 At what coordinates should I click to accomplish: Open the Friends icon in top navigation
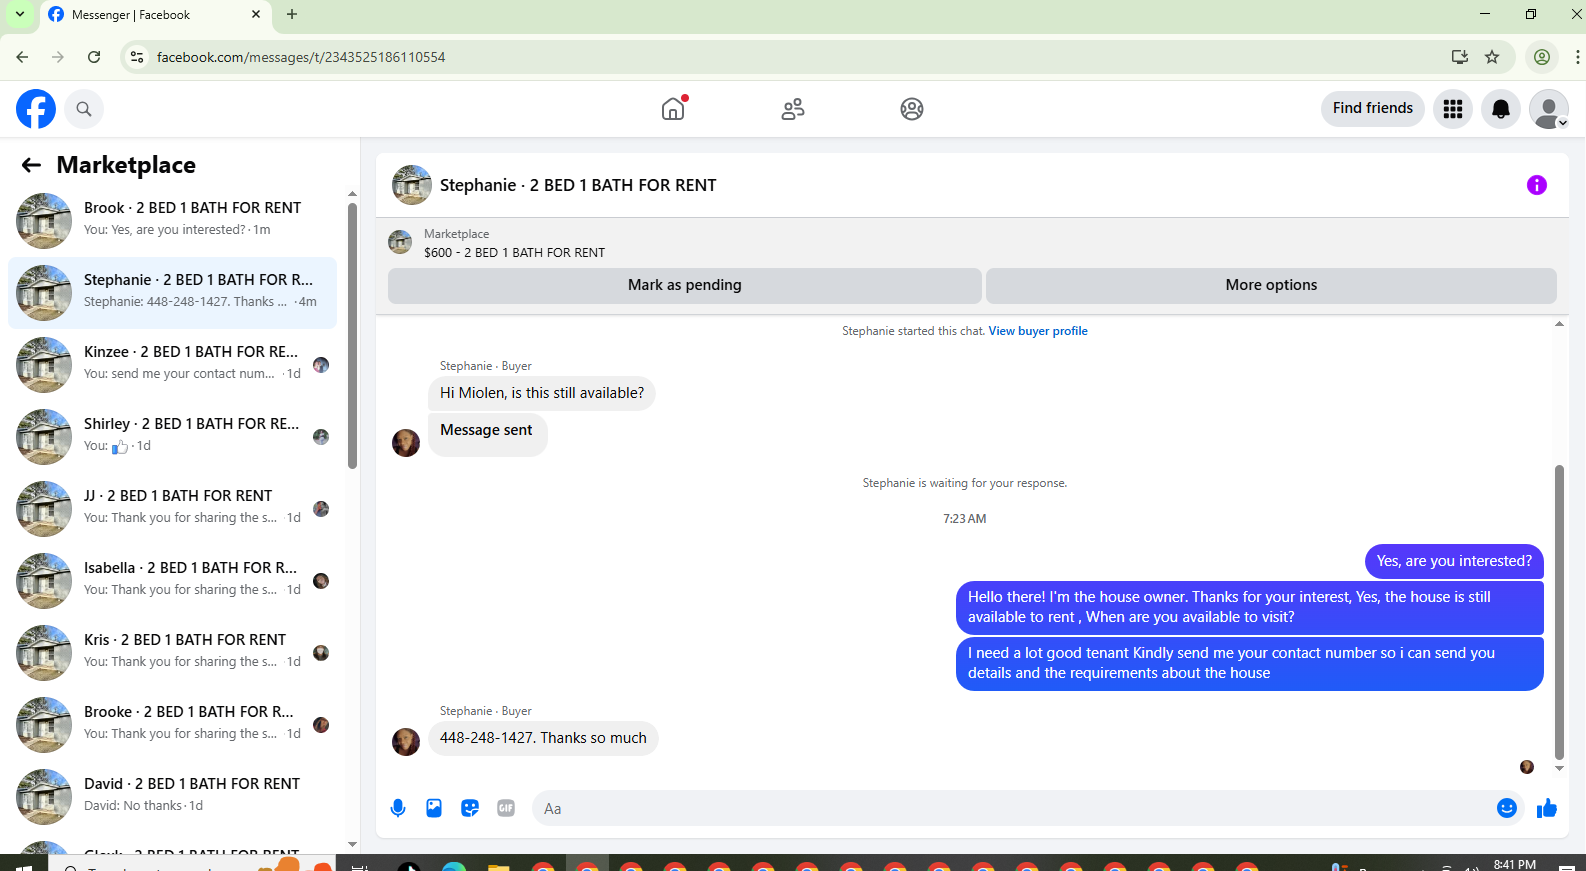793,109
